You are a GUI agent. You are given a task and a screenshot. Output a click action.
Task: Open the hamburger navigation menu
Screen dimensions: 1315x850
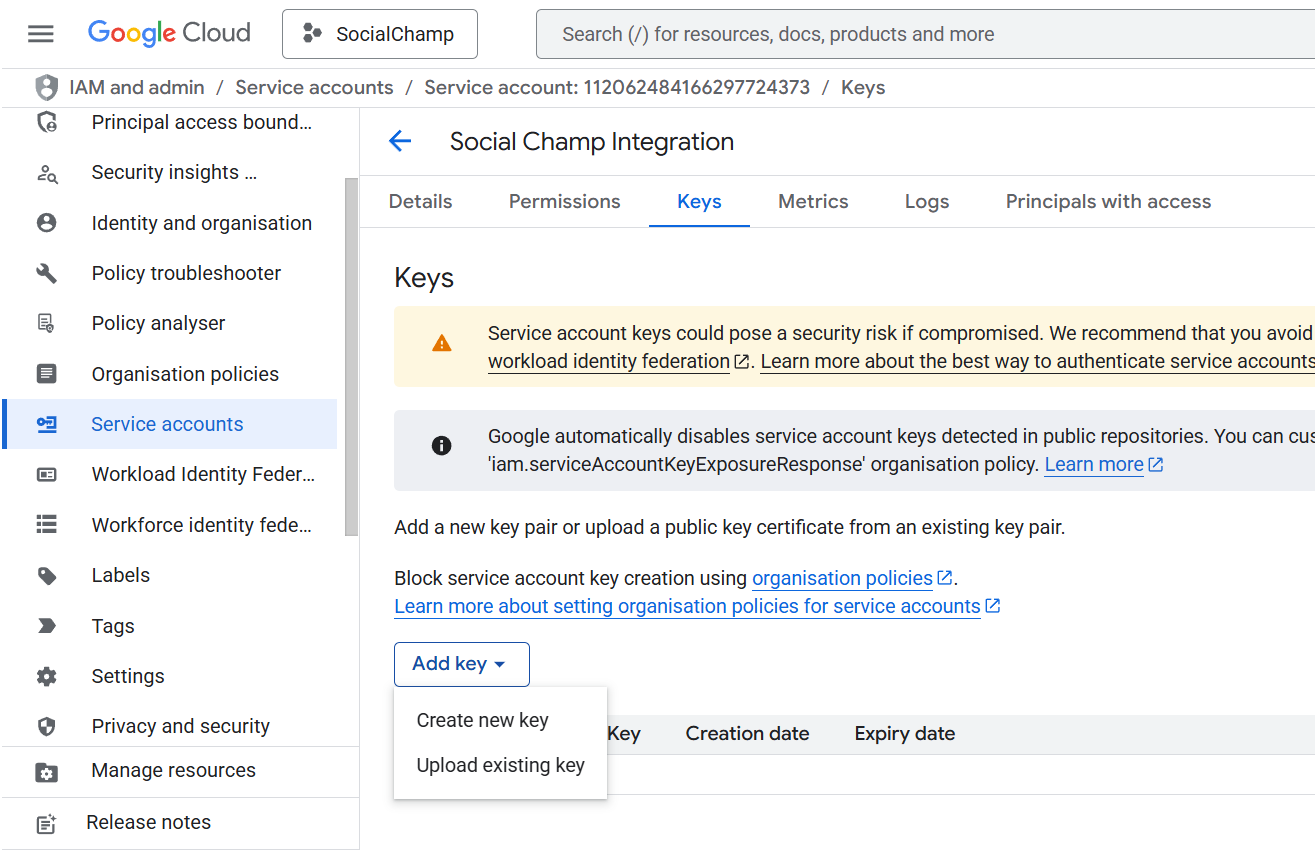[x=41, y=34]
